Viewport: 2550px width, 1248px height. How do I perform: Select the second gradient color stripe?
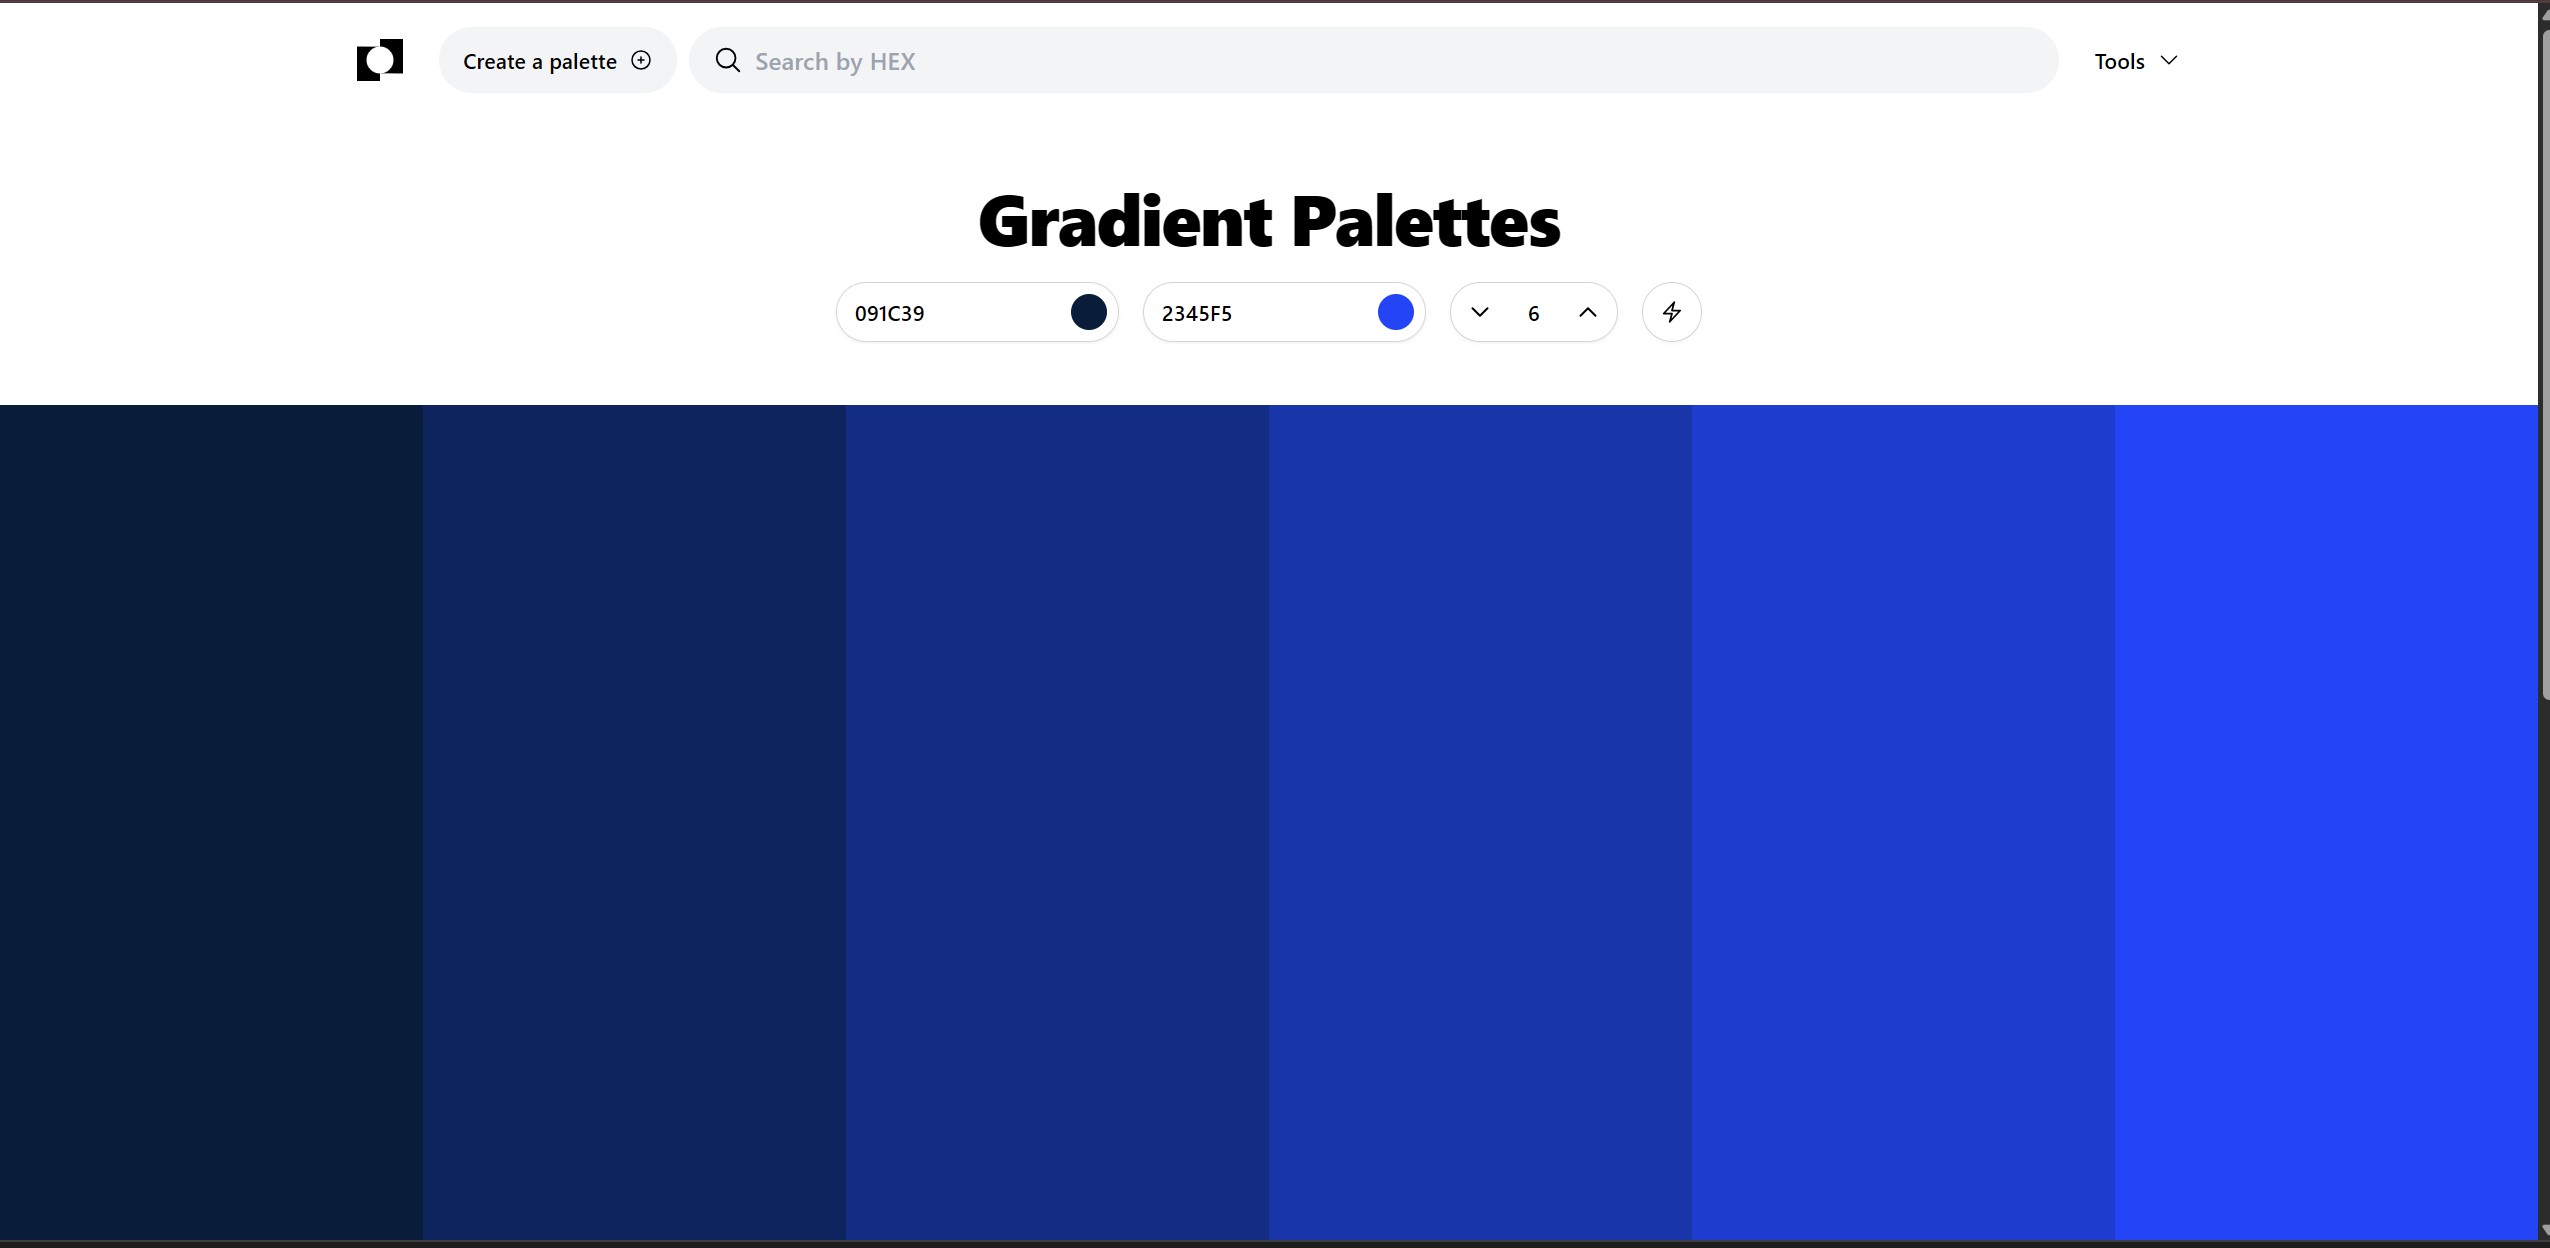(x=634, y=822)
